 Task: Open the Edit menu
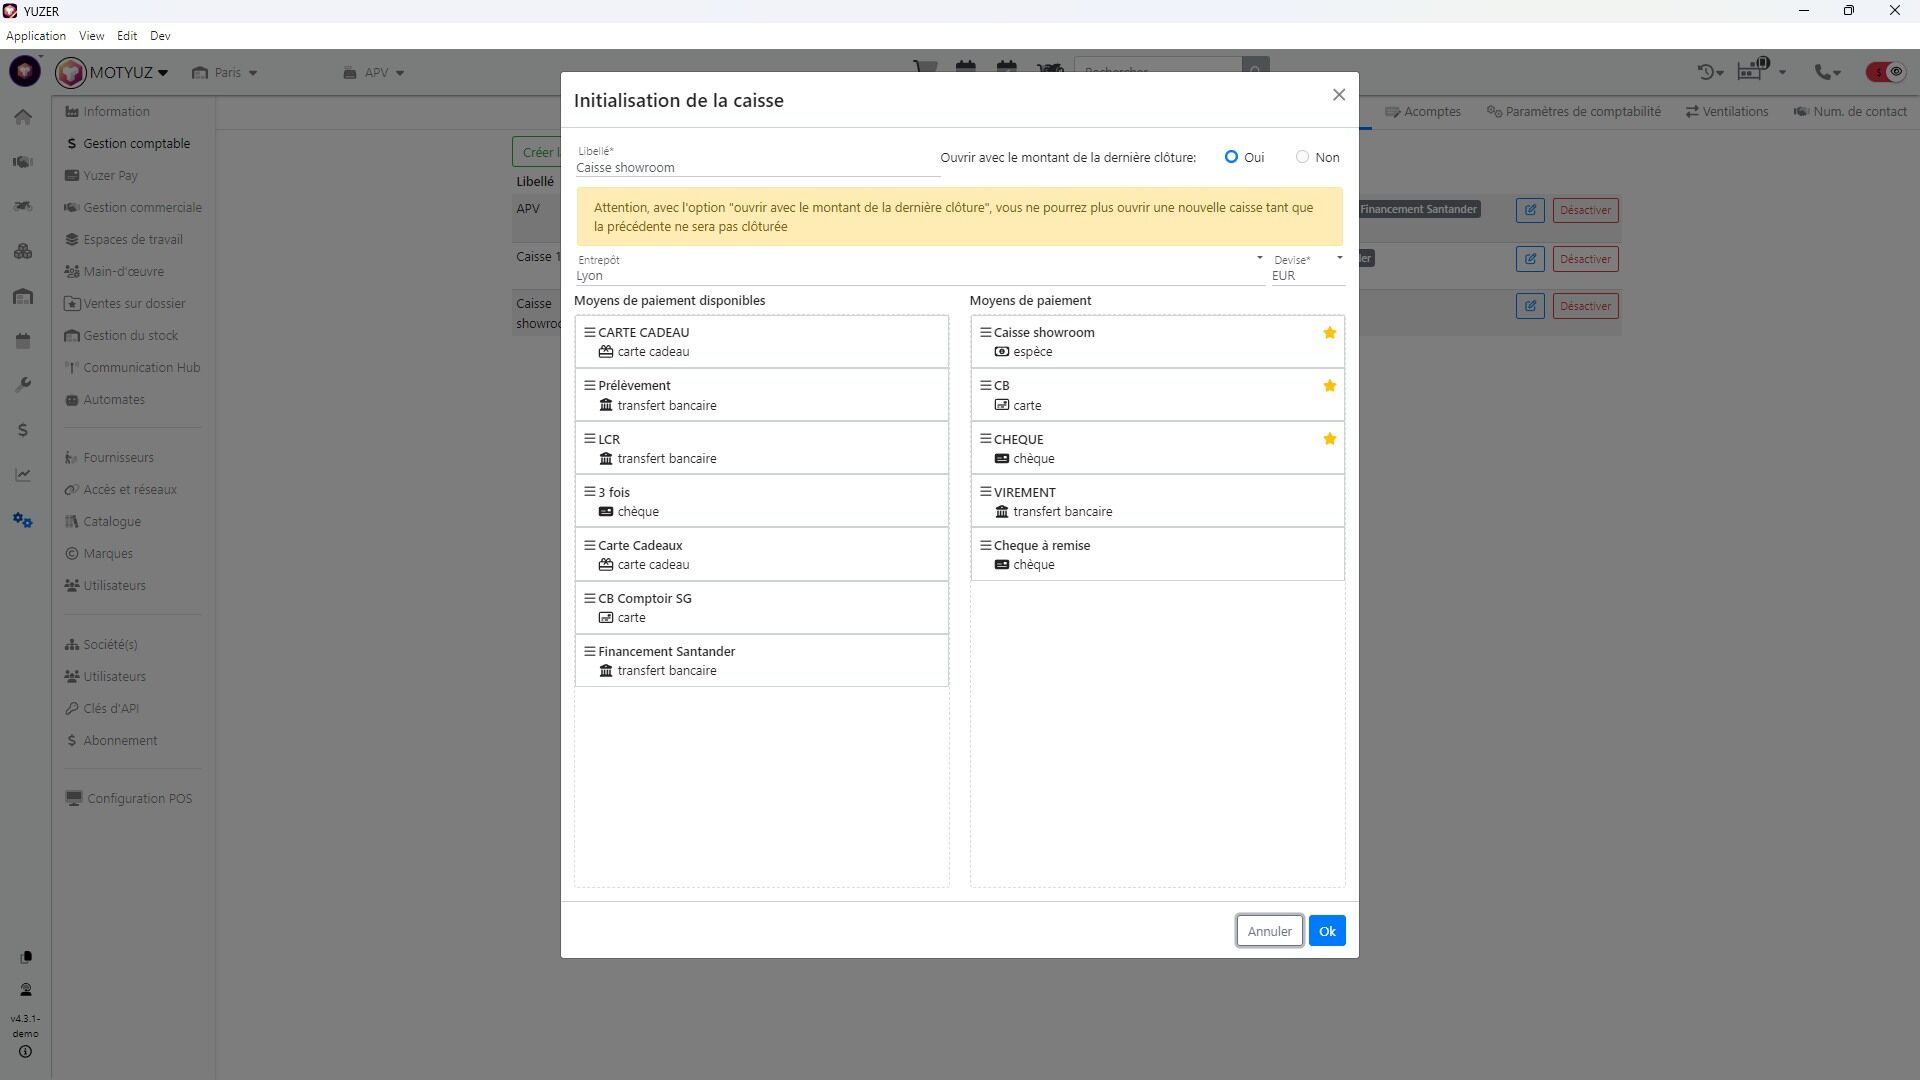pos(126,36)
